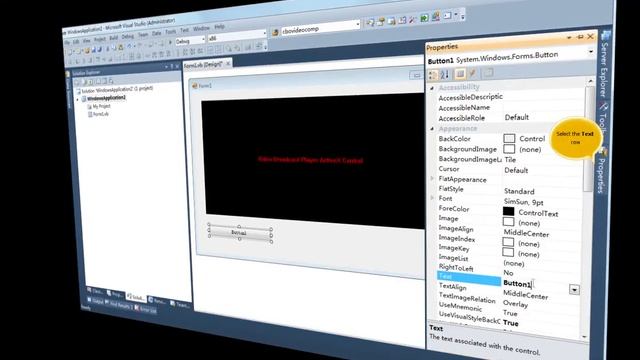
Task: Select the RightToLeft property row
Action: pyautogui.click(x=508, y=270)
